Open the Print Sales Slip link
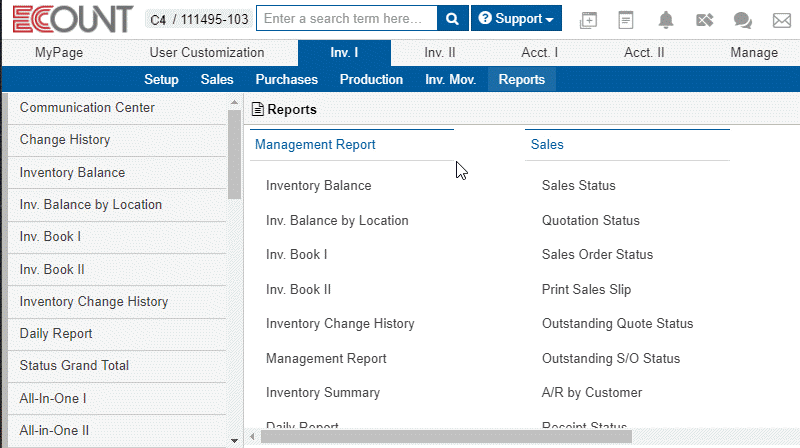The width and height of the screenshot is (800, 448). [x=586, y=289]
